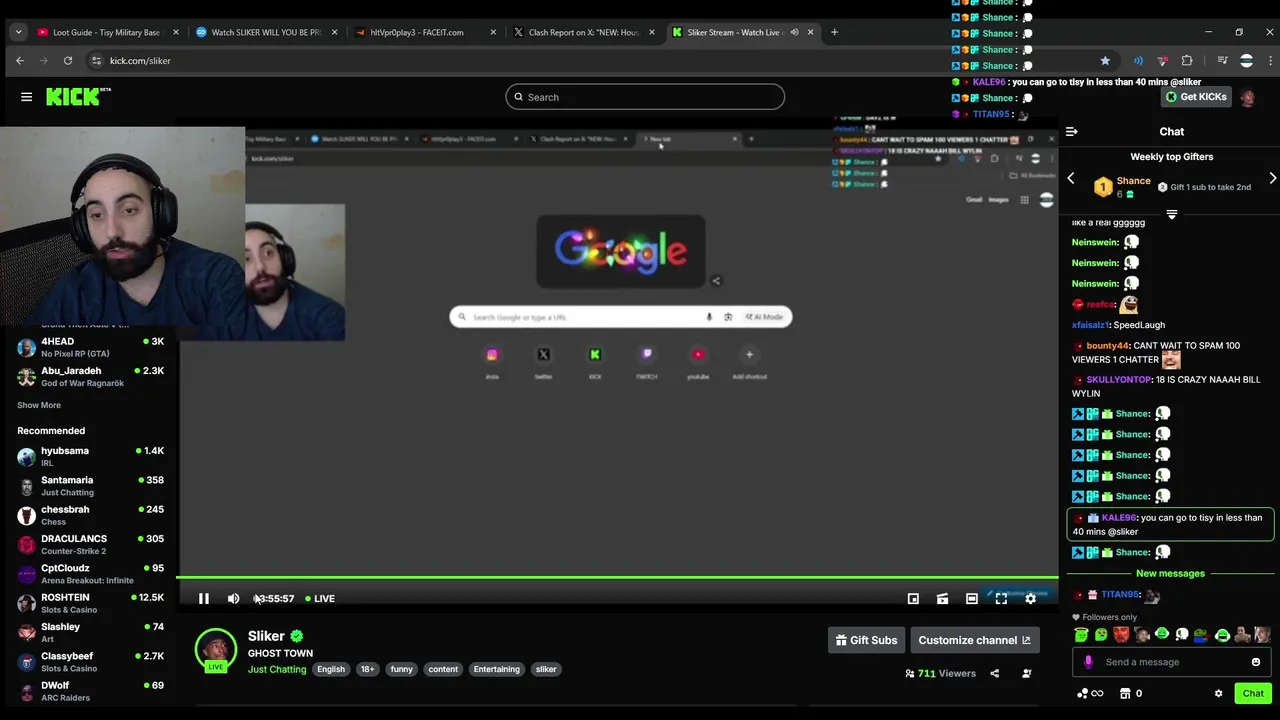Select the Entertaining tag
1280x720 pixels.
tap(497, 669)
